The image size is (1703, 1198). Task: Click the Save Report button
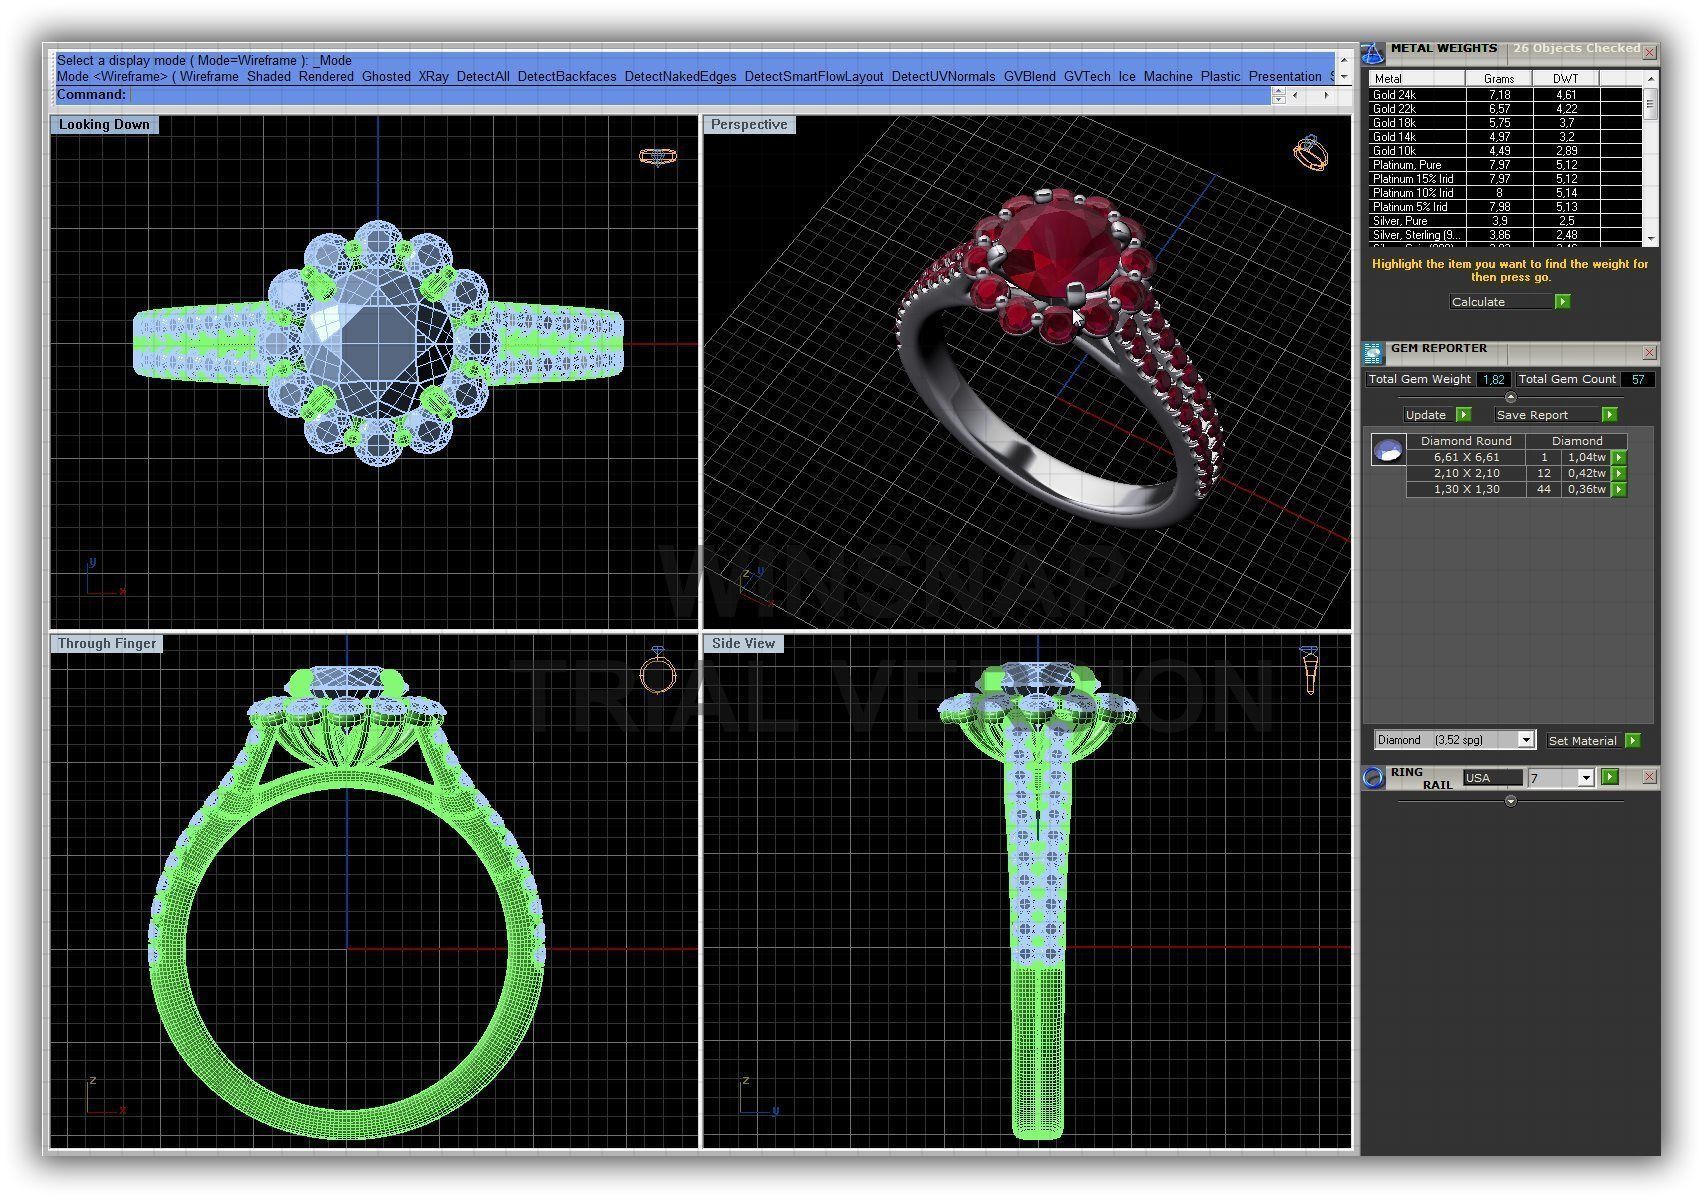point(1547,414)
